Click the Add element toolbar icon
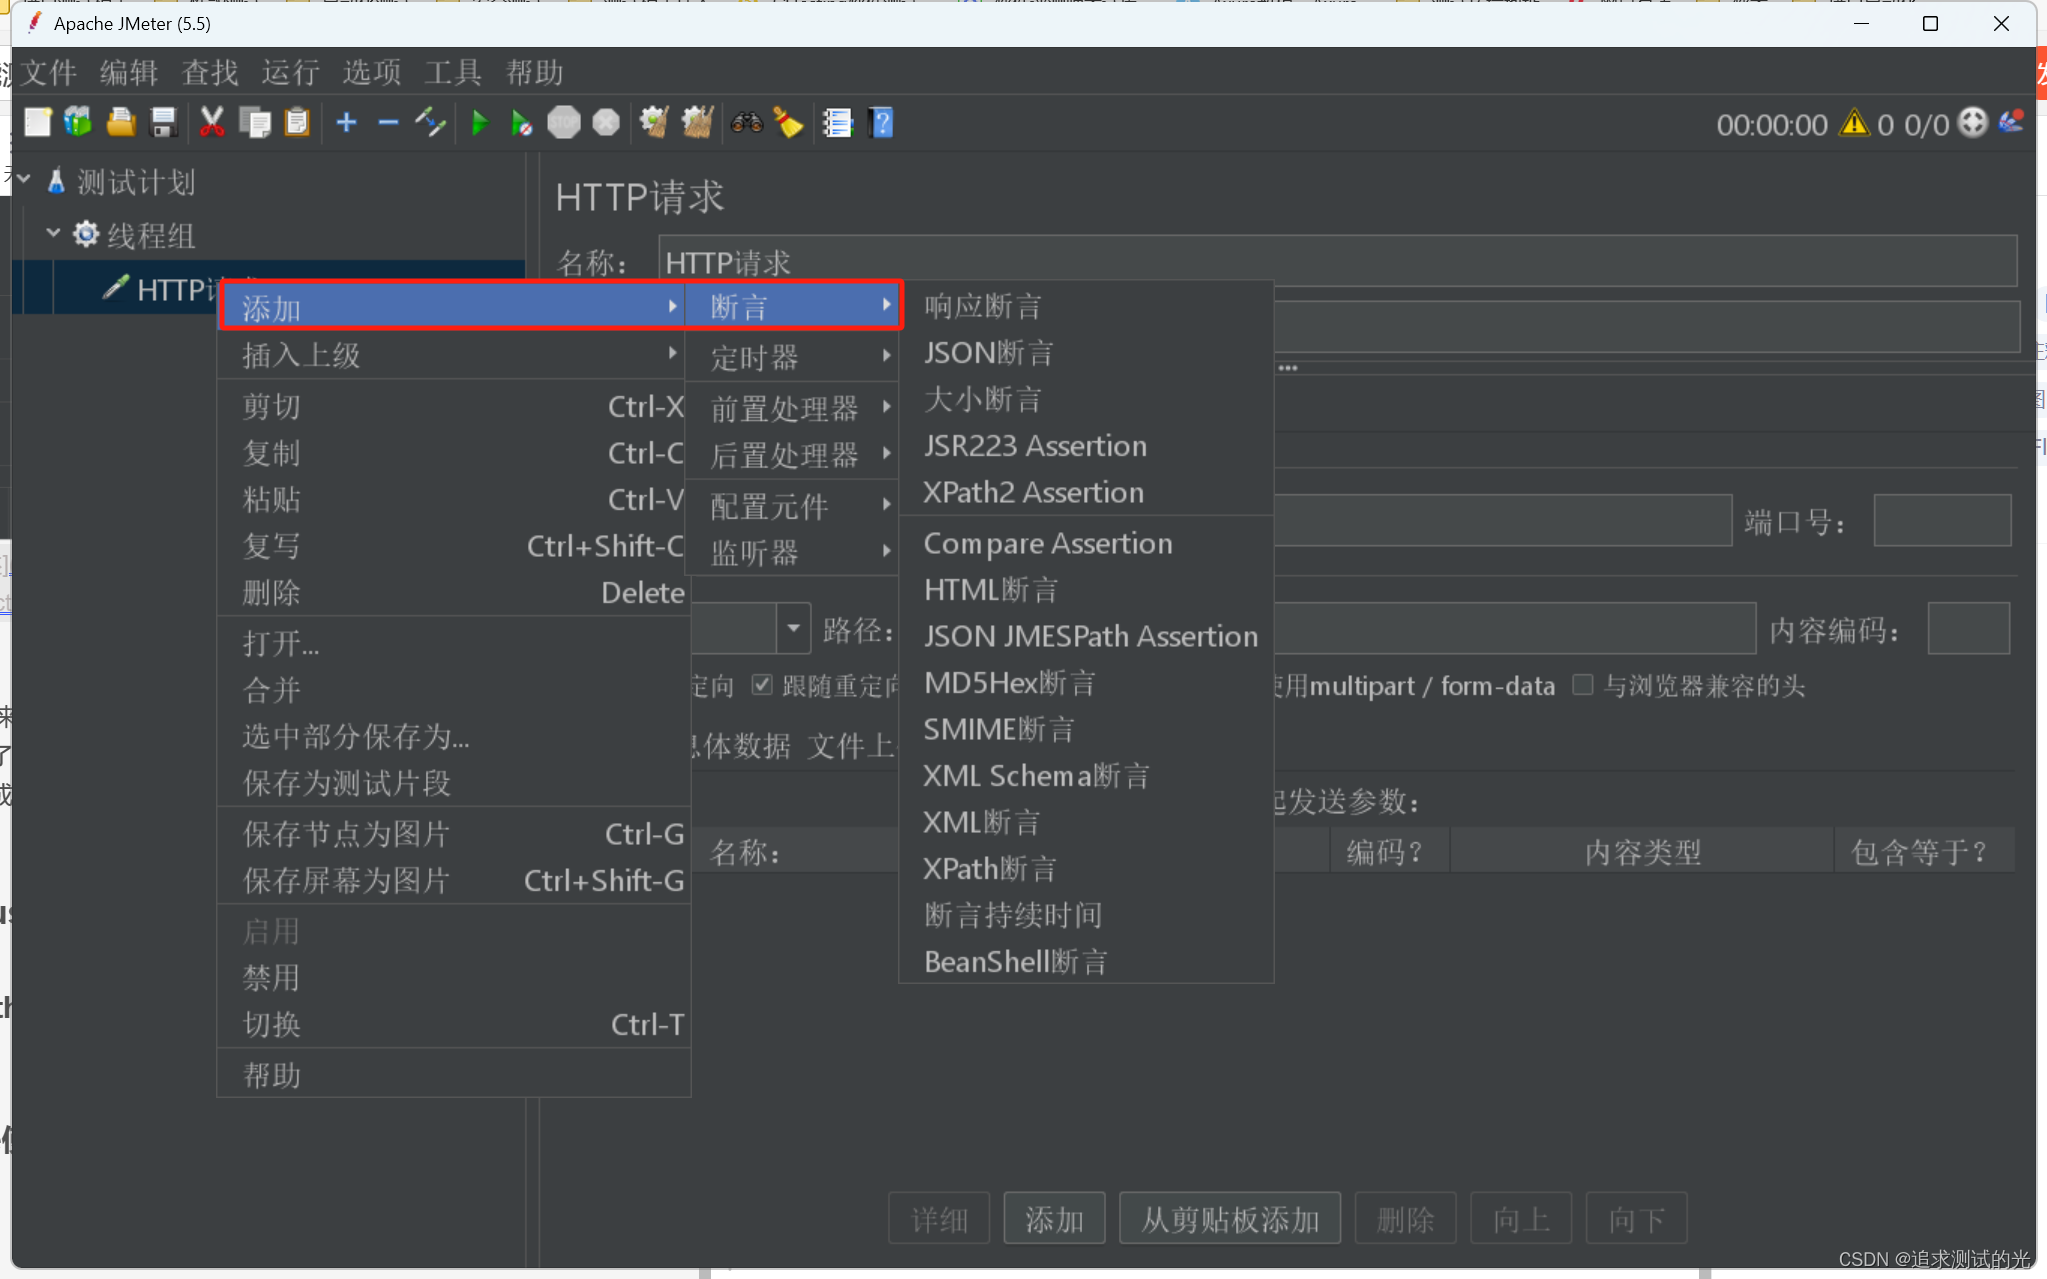The image size is (2047, 1279). pyautogui.click(x=345, y=124)
